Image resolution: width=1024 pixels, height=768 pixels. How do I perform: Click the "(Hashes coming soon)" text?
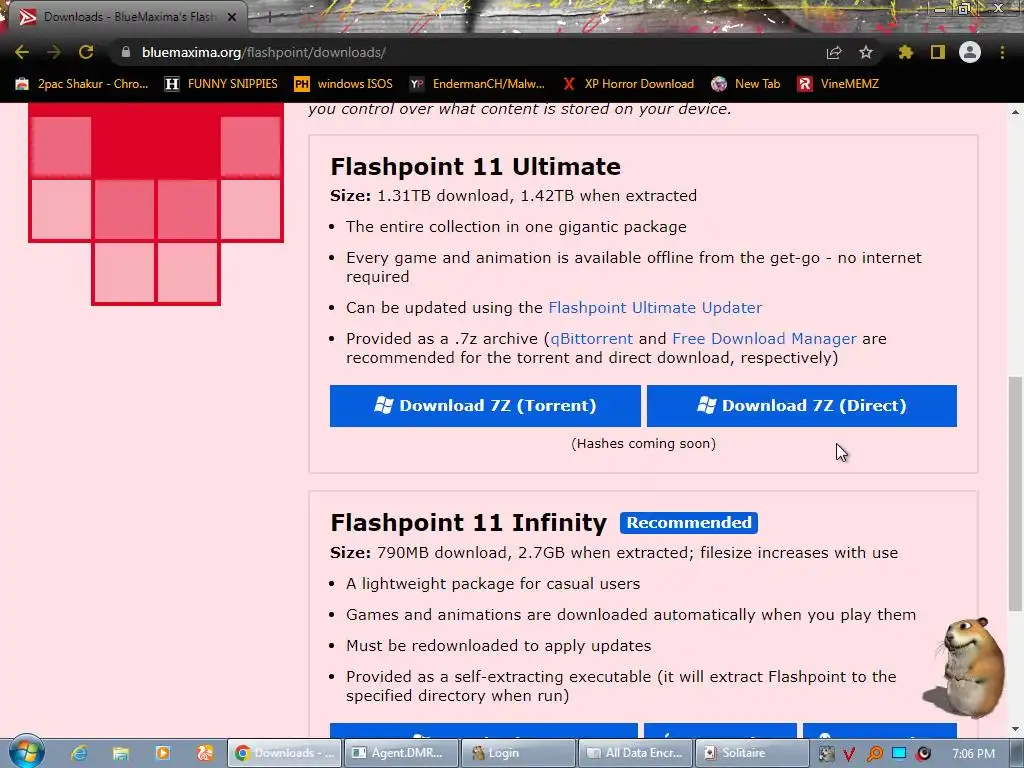pyautogui.click(x=643, y=443)
